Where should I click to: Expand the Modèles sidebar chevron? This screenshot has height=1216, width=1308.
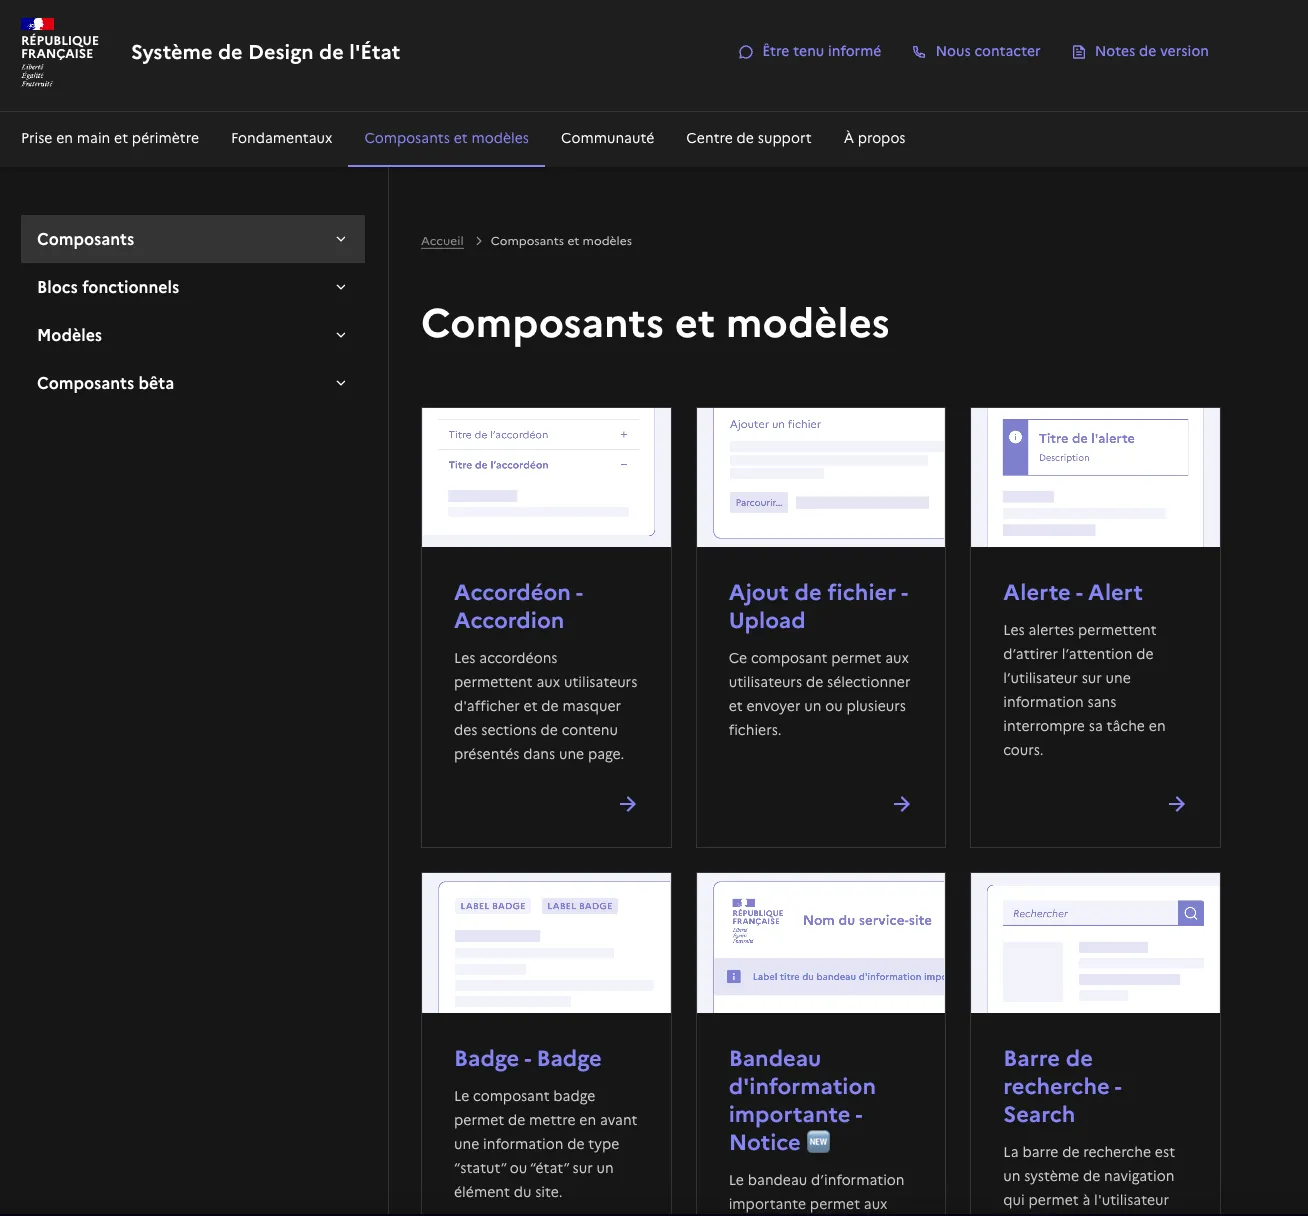click(341, 335)
